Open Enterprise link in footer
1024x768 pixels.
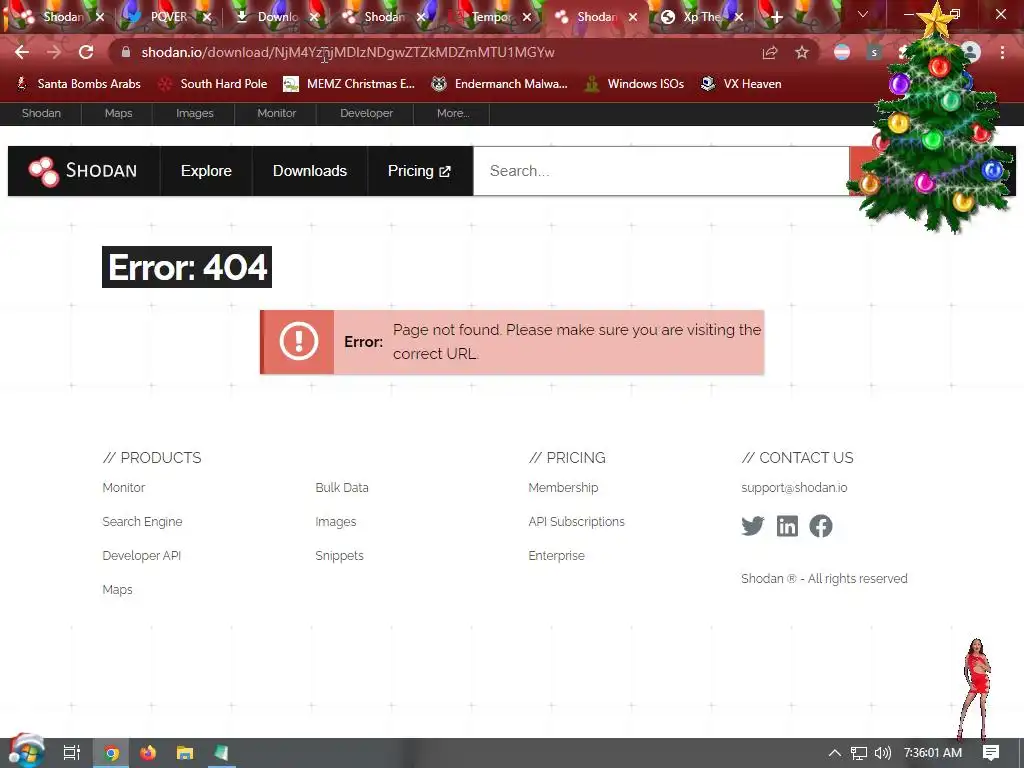click(556, 556)
